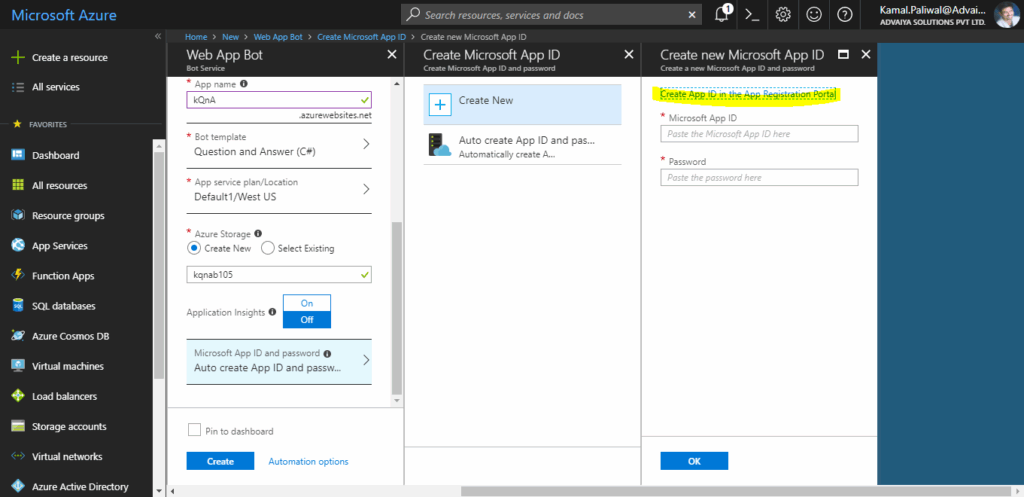Screen dimensions: 1024x497
Task: Click the feedback smiley icon
Action: [x=814, y=15]
